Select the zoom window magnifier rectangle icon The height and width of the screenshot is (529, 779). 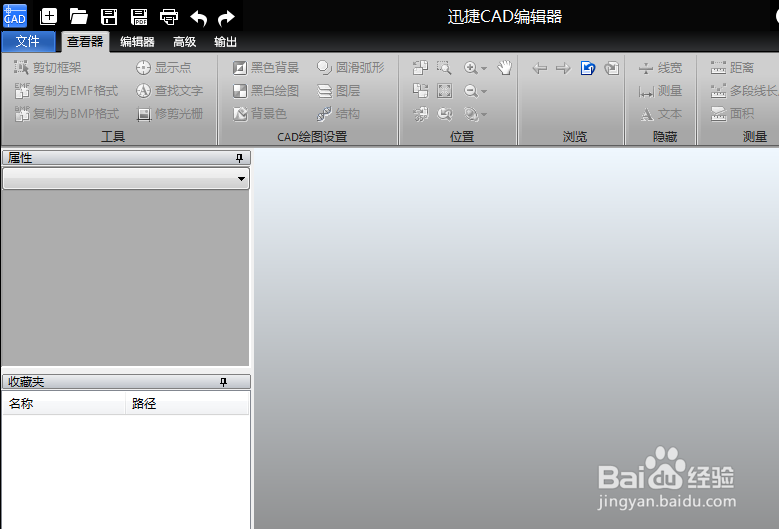click(444, 68)
